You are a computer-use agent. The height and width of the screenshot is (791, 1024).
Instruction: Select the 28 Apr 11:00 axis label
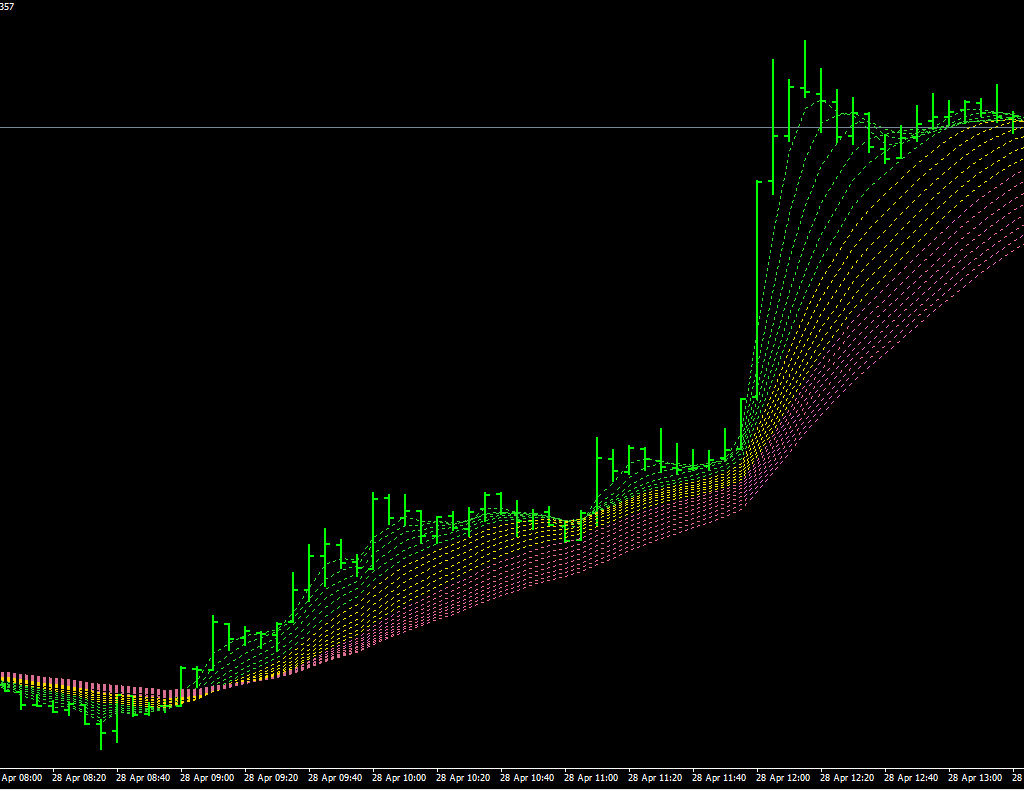click(x=592, y=777)
